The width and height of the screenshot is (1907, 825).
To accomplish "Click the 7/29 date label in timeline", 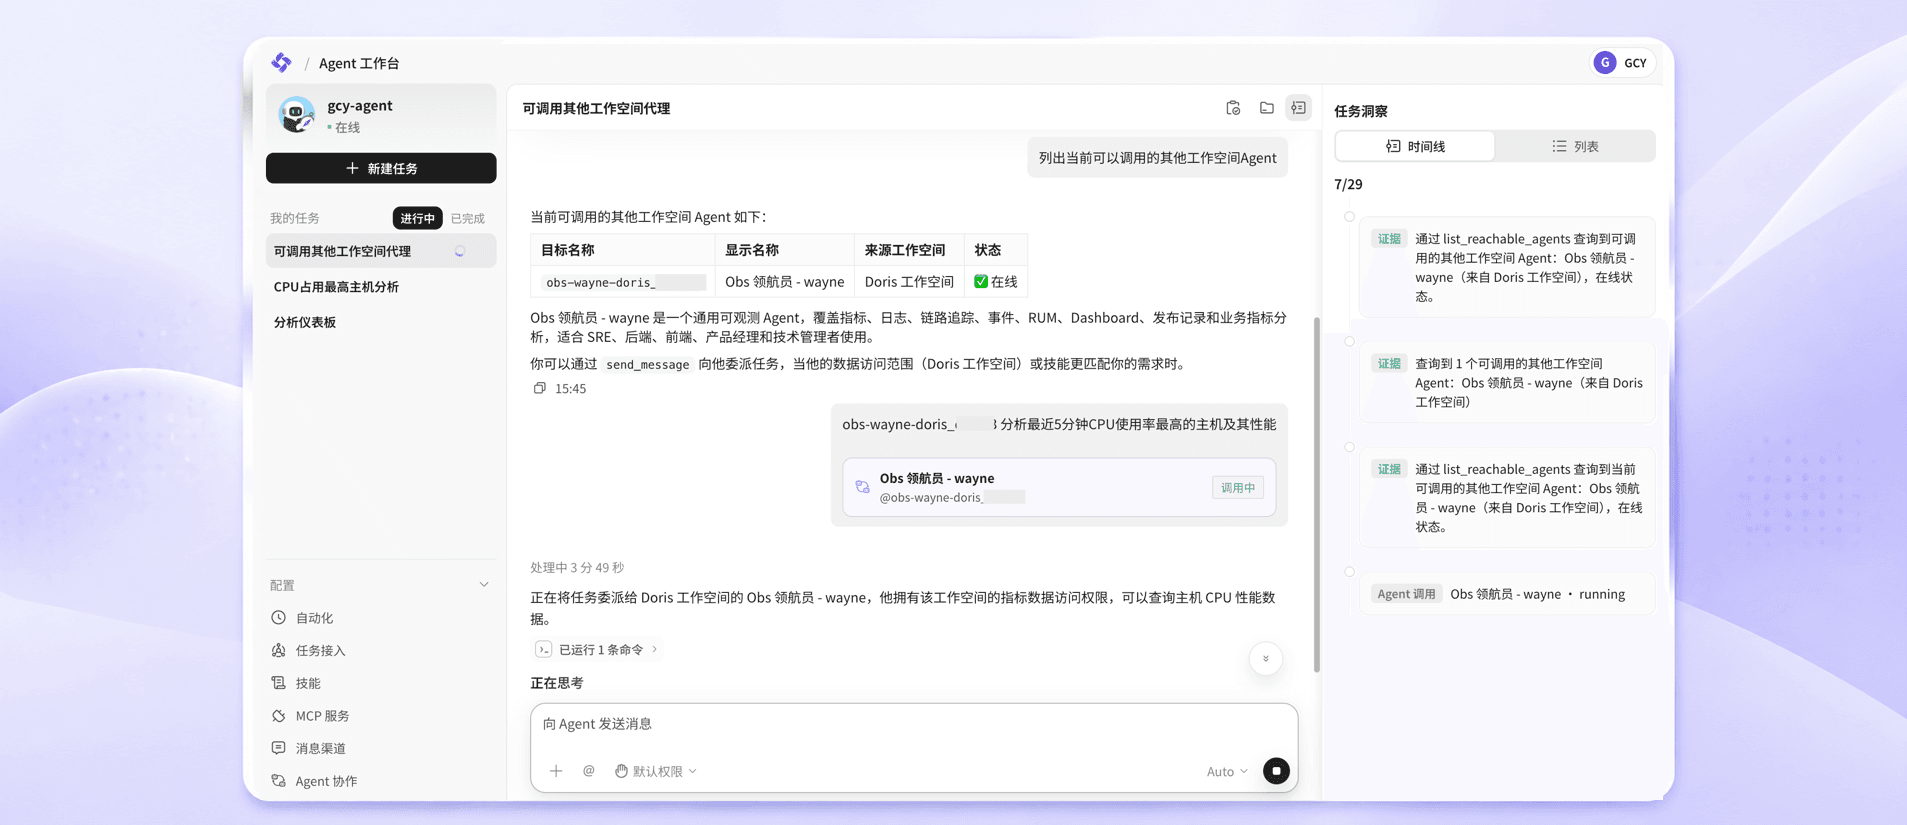I will (x=1348, y=184).
